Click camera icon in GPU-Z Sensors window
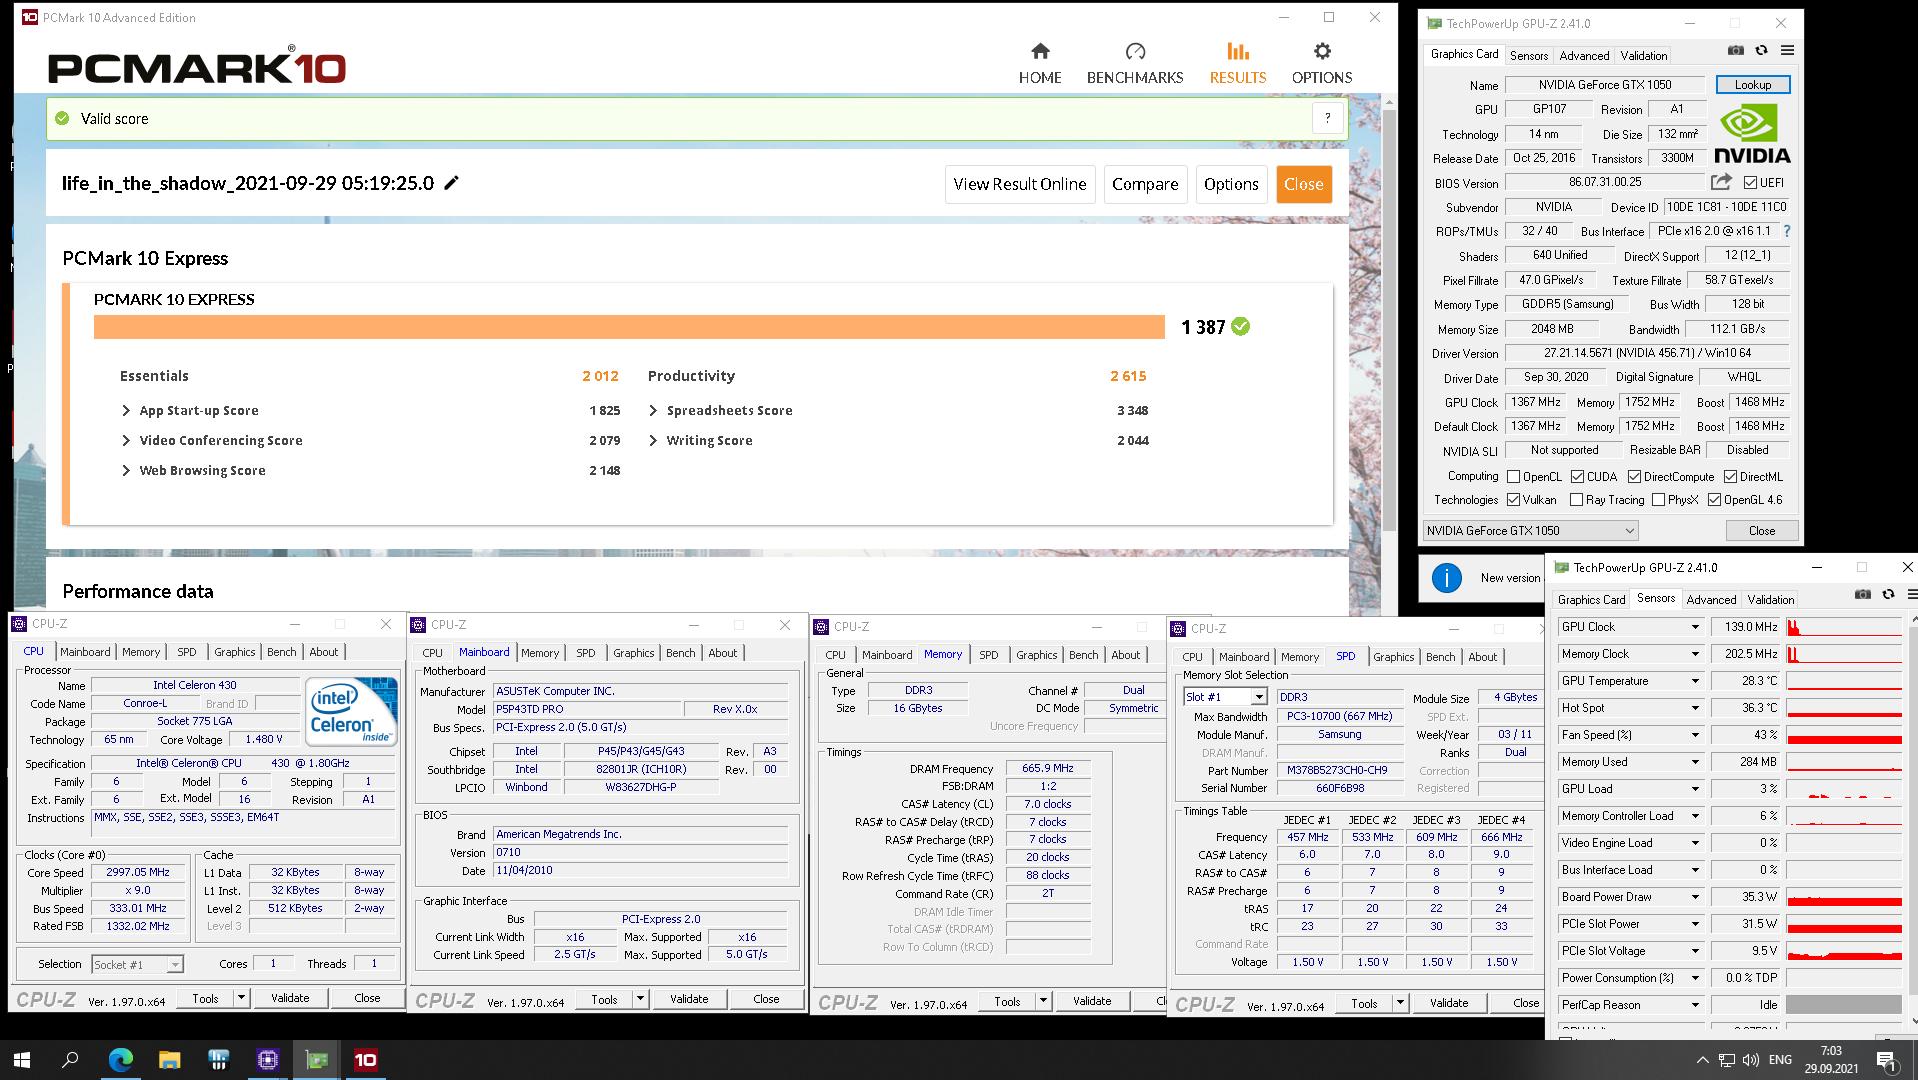The width and height of the screenshot is (1918, 1080). pos(1862,594)
